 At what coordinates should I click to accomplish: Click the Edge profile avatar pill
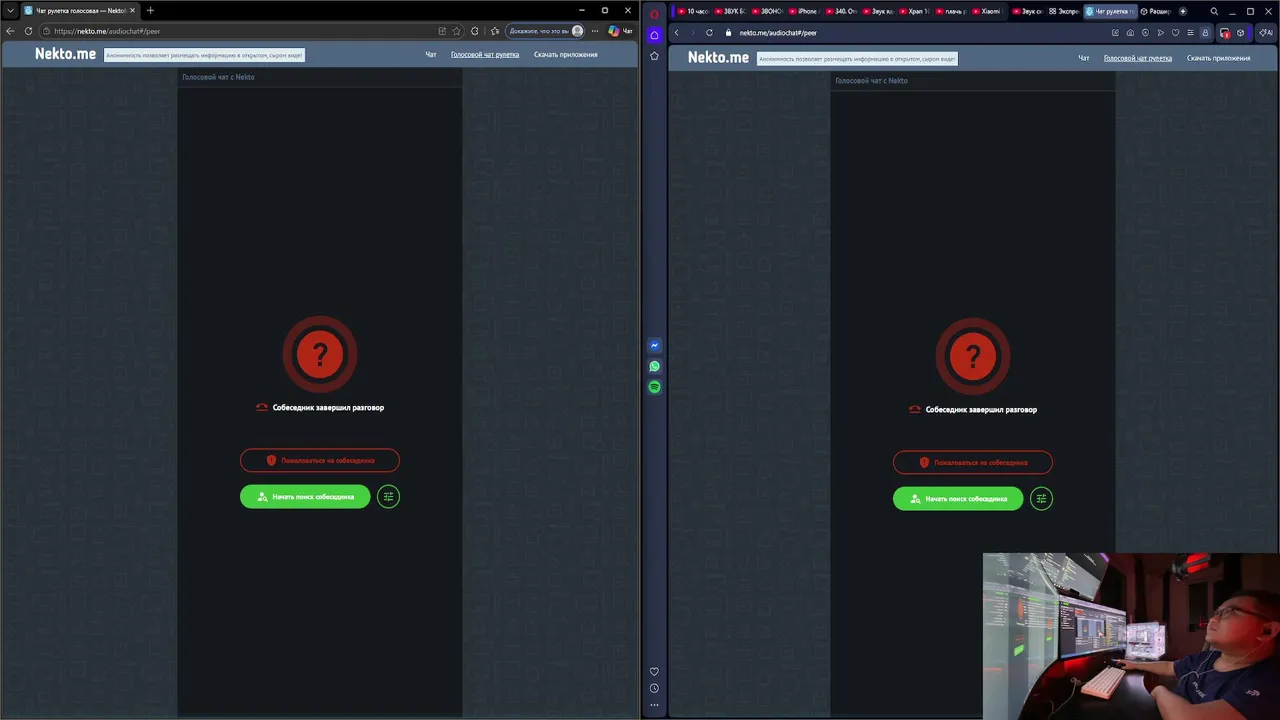click(x=545, y=31)
